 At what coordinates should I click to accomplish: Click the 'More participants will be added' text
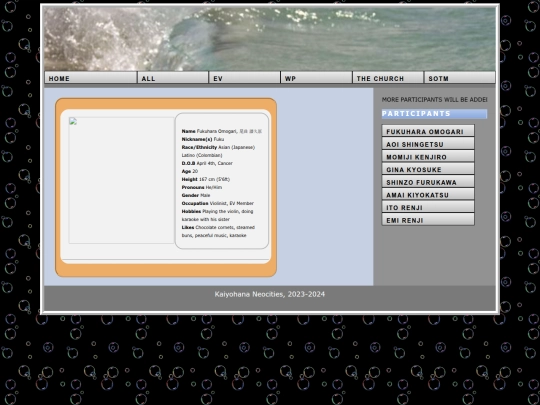[434, 100]
